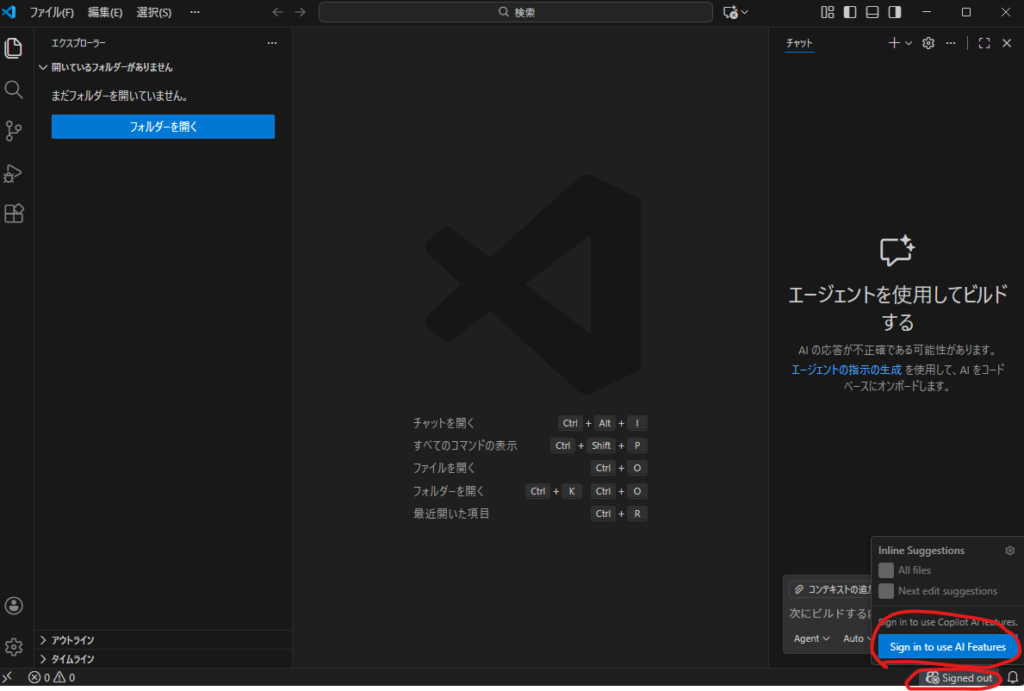This screenshot has width=1024, height=691.
Task: Open the Manage gear in activity bar
Action: click(14, 646)
